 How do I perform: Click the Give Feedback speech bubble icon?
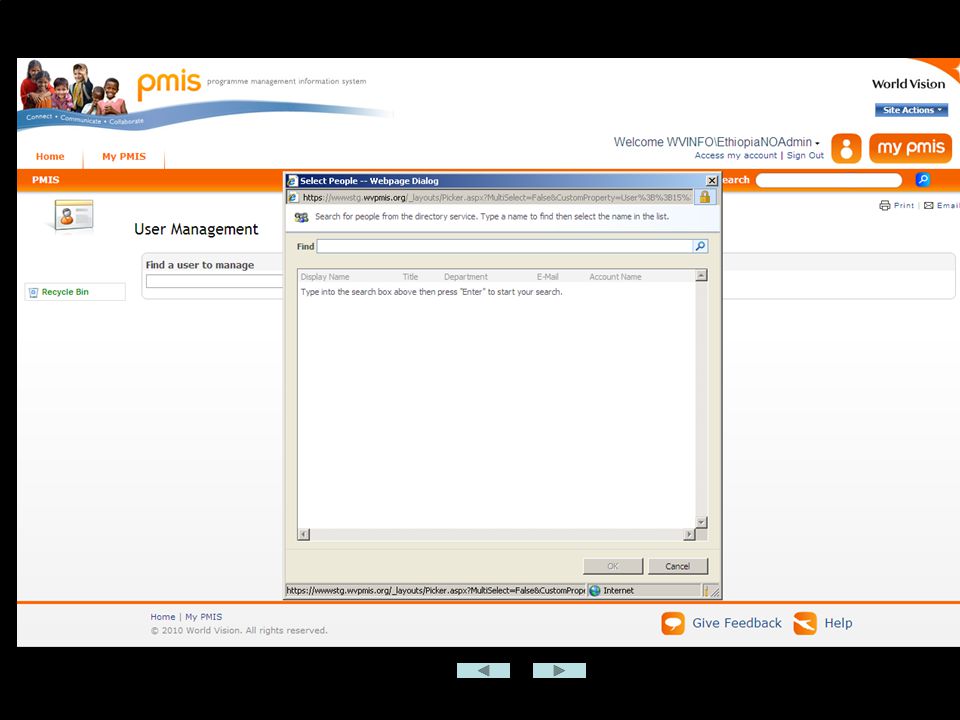click(673, 623)
